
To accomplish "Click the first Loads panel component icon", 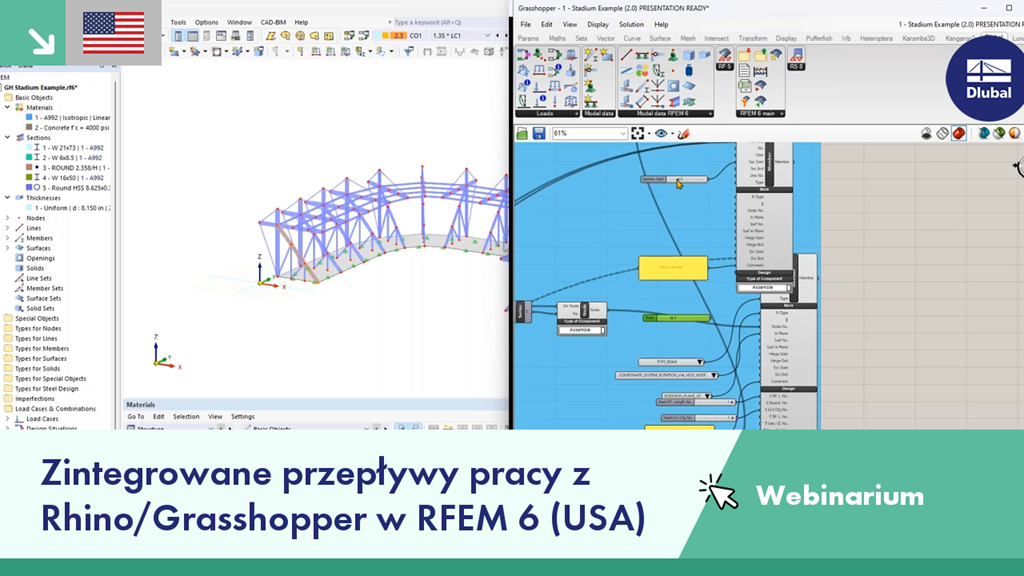I will pyautogui.click(x=523, y=56).
